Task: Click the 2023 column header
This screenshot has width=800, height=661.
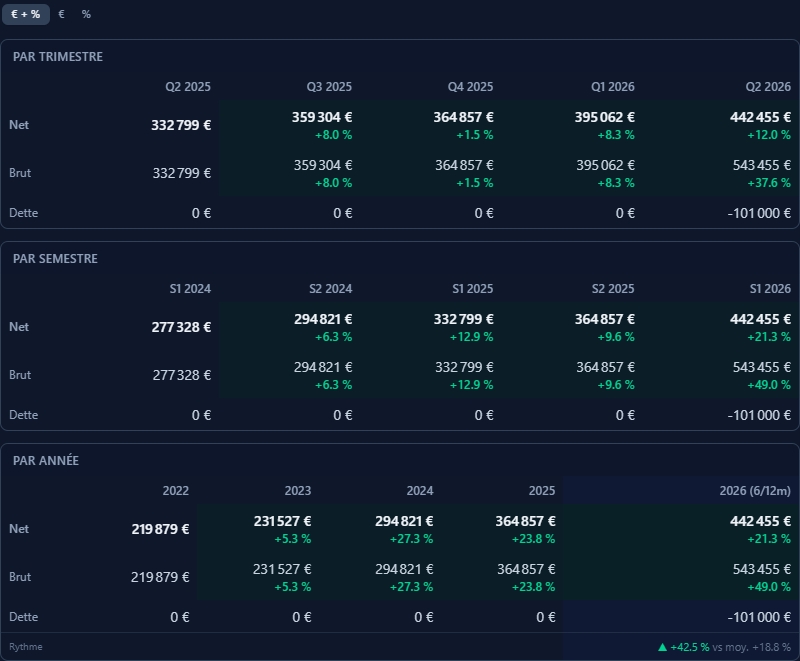Action: tap(298, 491)
